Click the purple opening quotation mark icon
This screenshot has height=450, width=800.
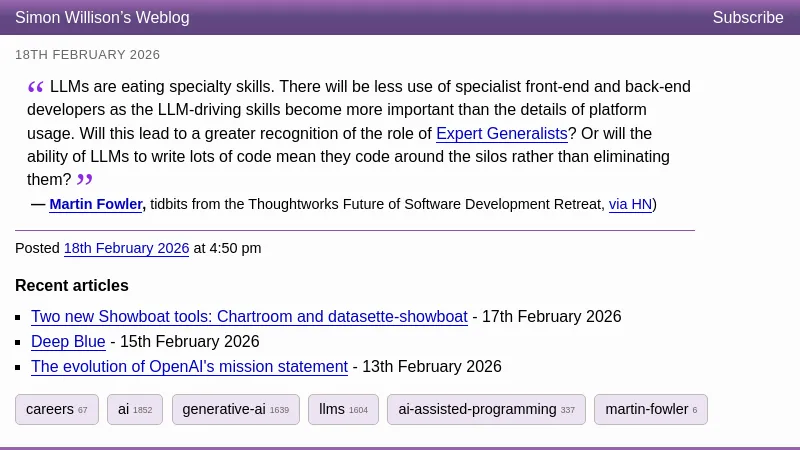36,88
